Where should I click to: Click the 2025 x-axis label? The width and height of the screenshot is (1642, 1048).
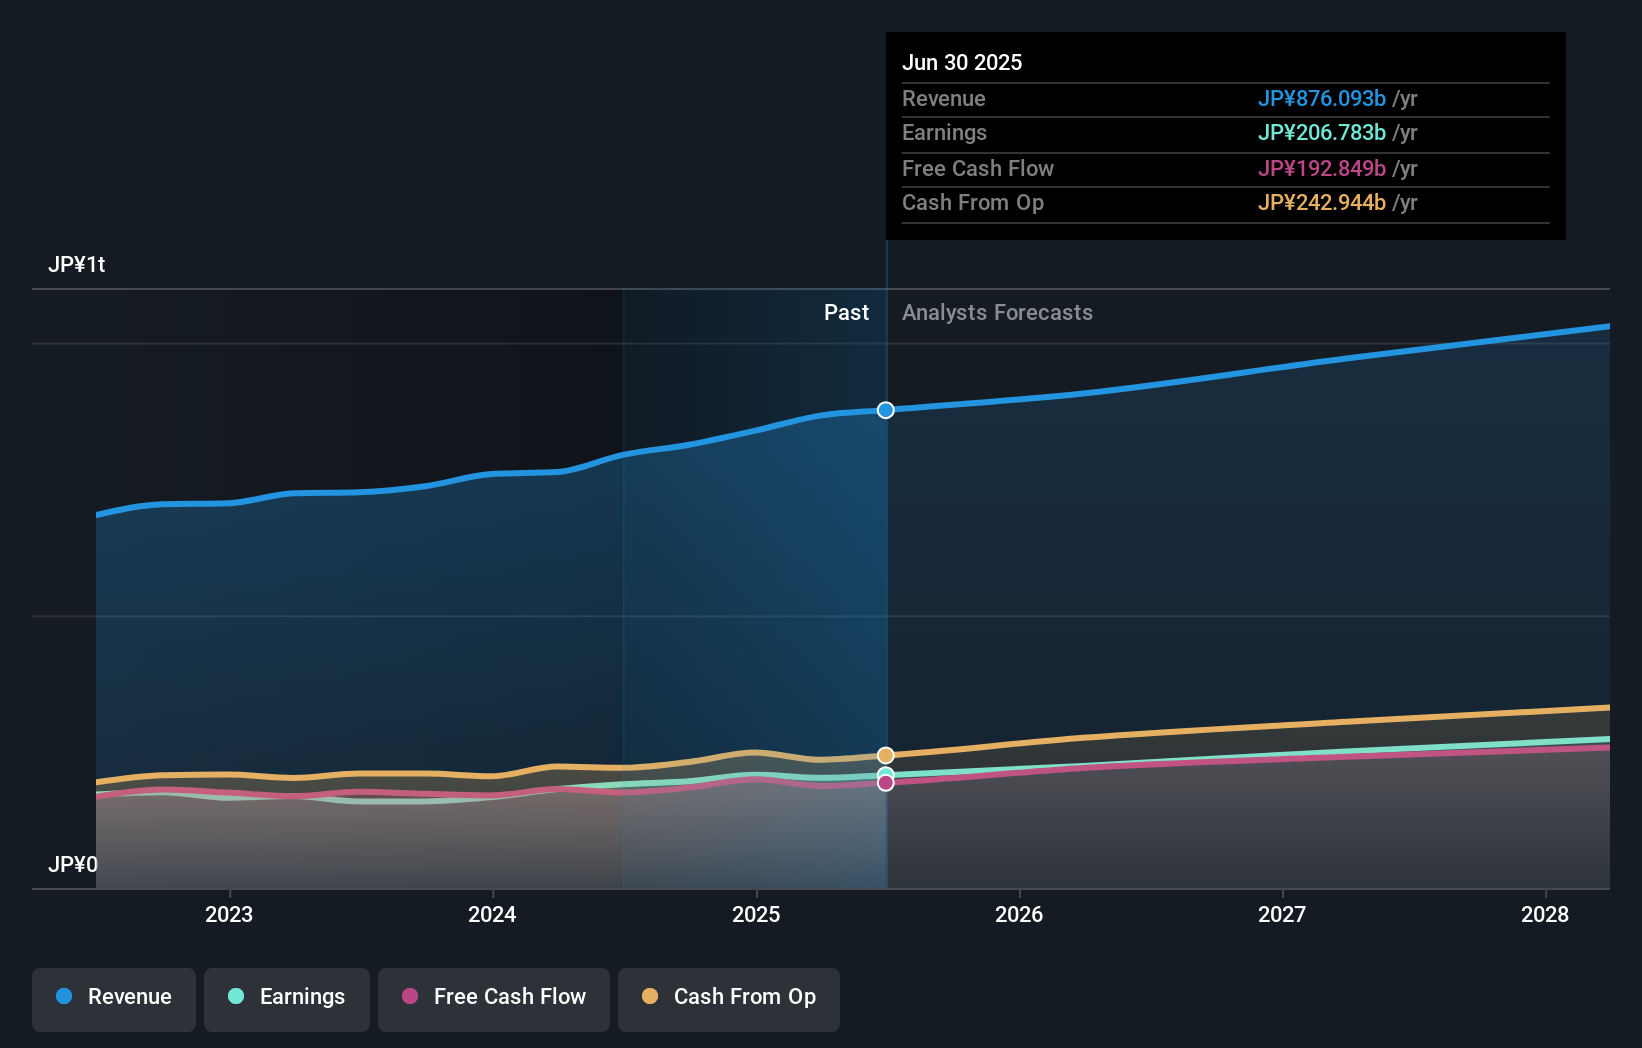[756, 914]
